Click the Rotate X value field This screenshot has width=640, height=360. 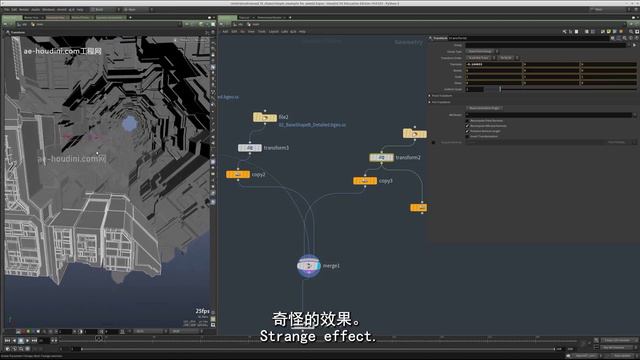[494, 71]
